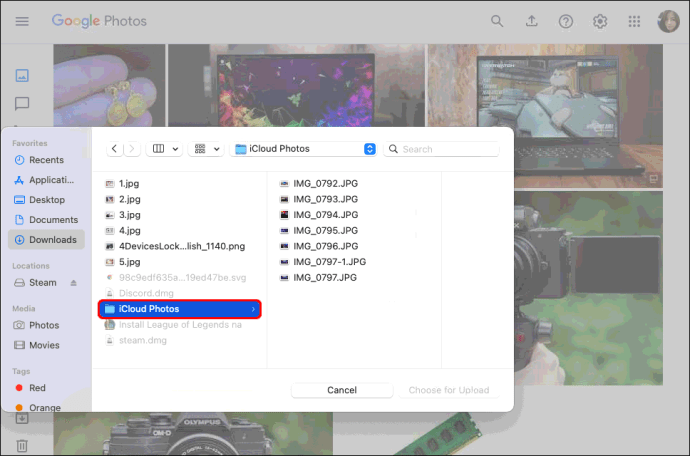Open the gold earrings photo thumbnail

click(x=109, y=85)
